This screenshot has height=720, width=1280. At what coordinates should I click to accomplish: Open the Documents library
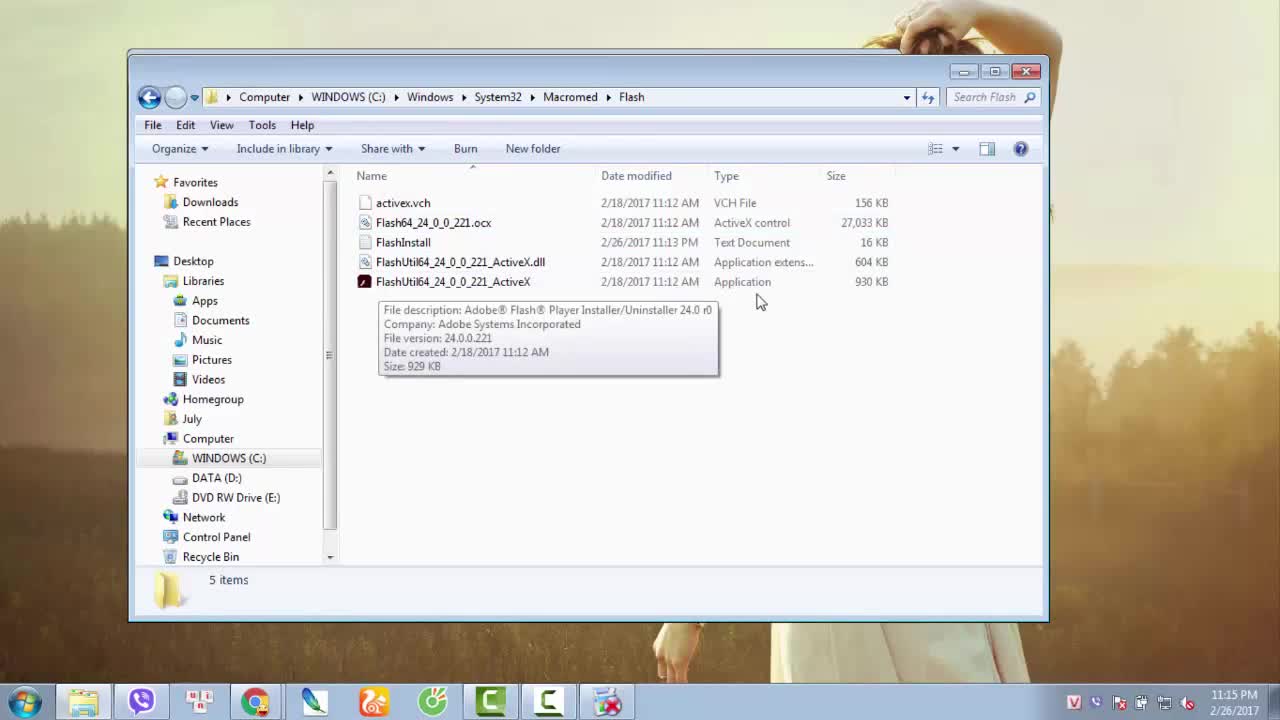220,320
